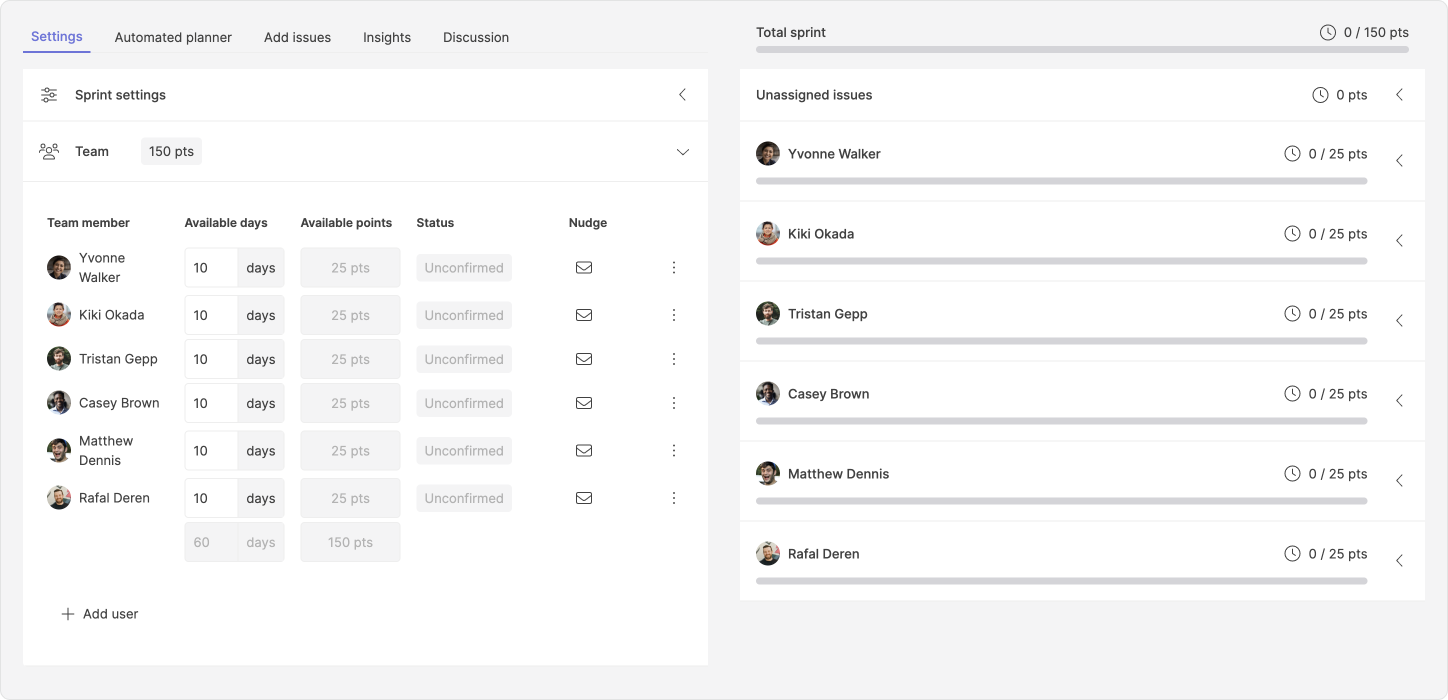Image resolution: width=1448 pixels, height=700 pixels.
Task: Collapse the Team section chevron
Action: coord(682,152)
